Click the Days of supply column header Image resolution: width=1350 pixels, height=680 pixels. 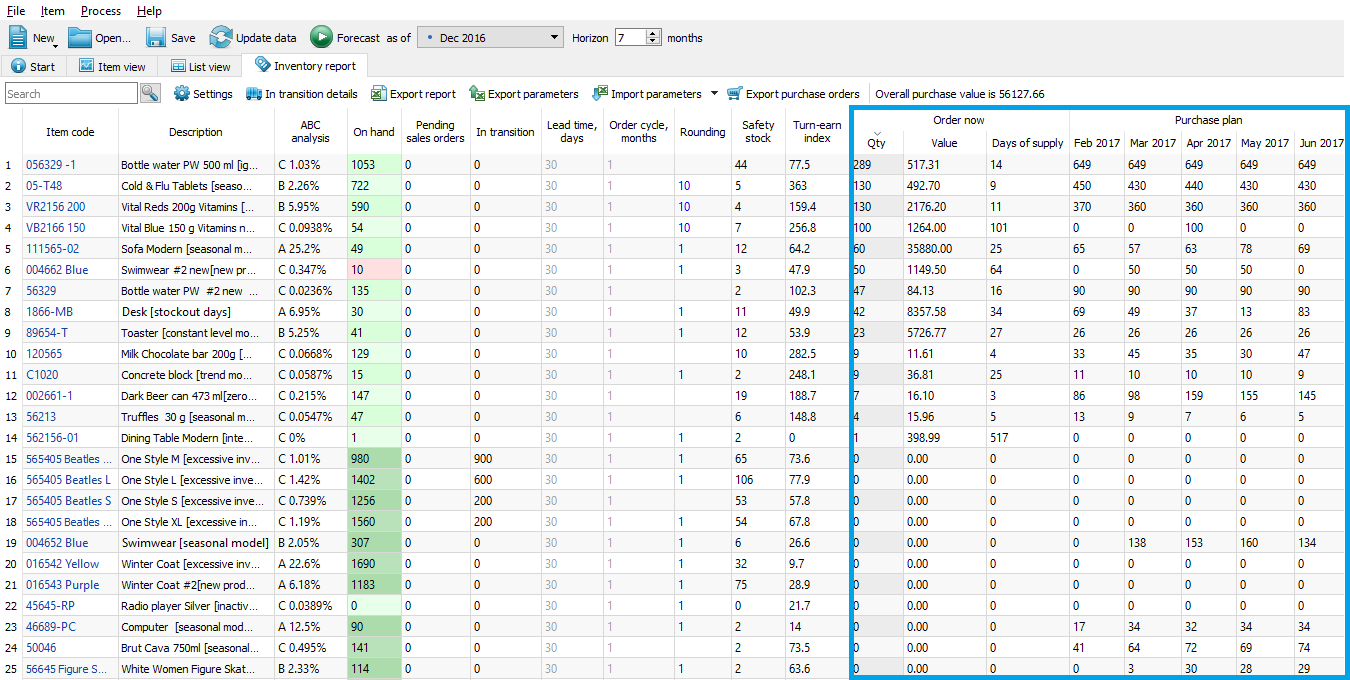pyautogui.click(x=1027, y=143)
